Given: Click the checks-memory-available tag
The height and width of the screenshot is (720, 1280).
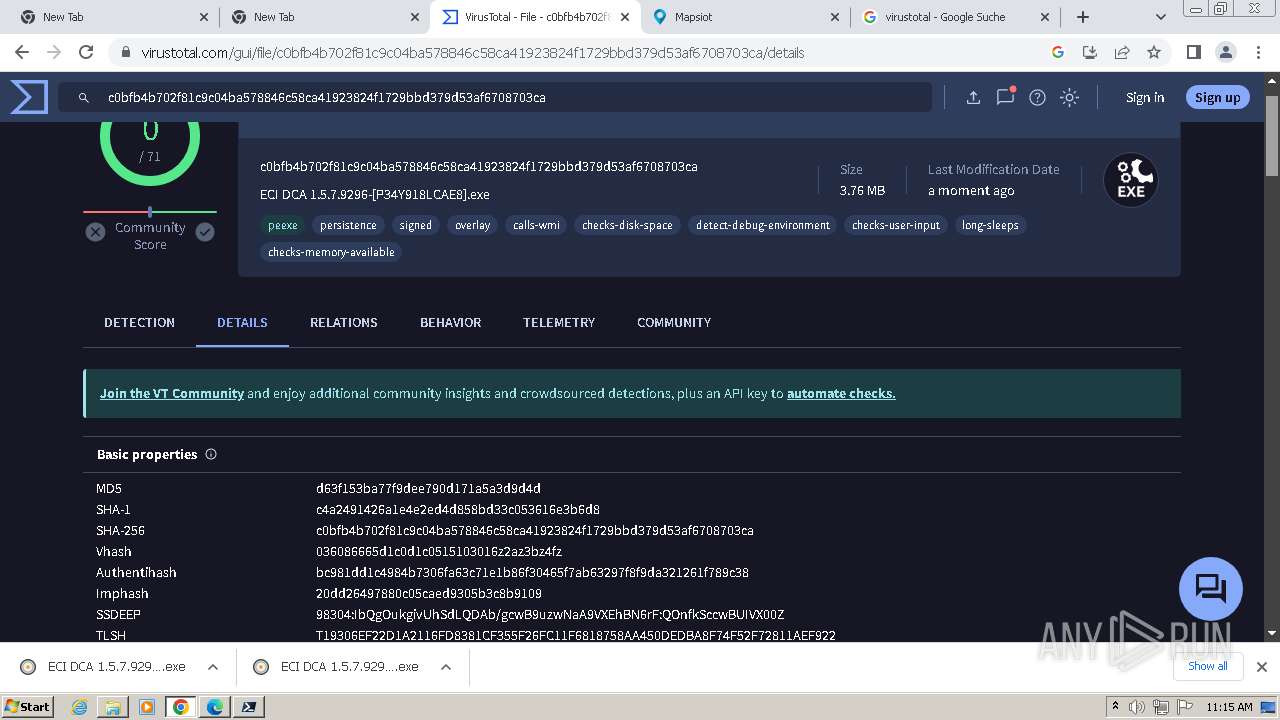Looking at the screenshot, I should point(331,252).
